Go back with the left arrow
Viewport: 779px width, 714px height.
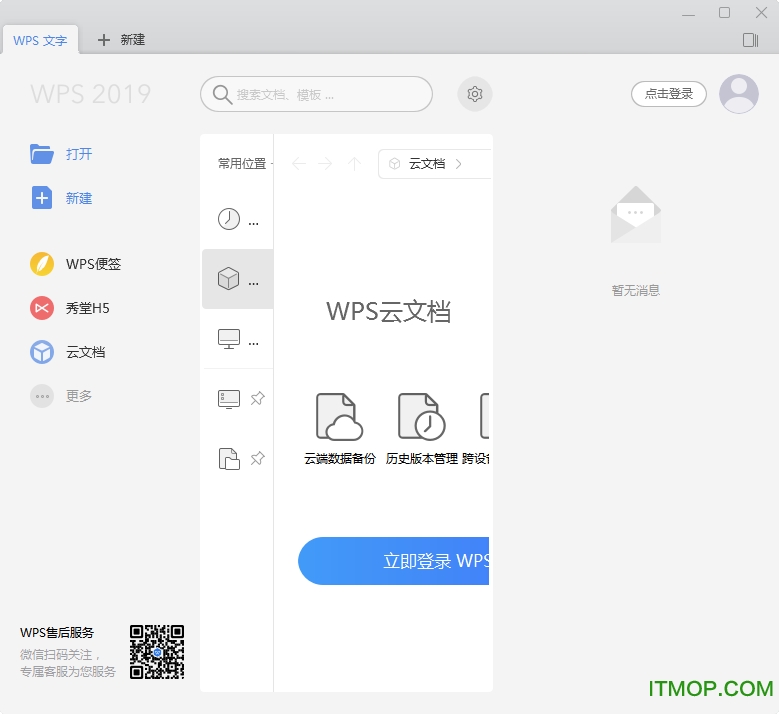pos(299,163)
